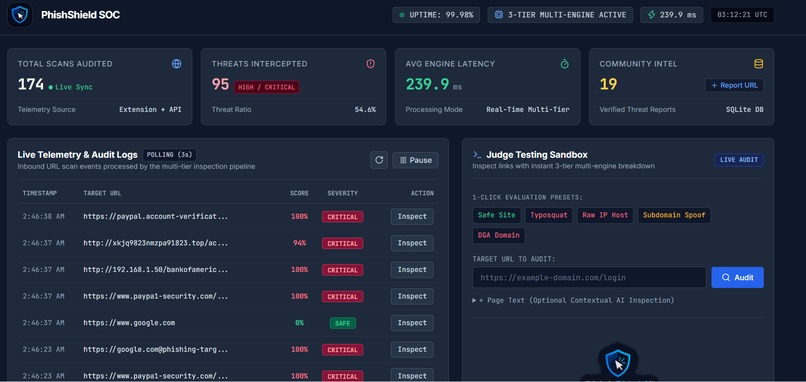Screen dimensions: 806x382
Task: Click the lightning bolt latency icon in header
Action: pos(651,15)
